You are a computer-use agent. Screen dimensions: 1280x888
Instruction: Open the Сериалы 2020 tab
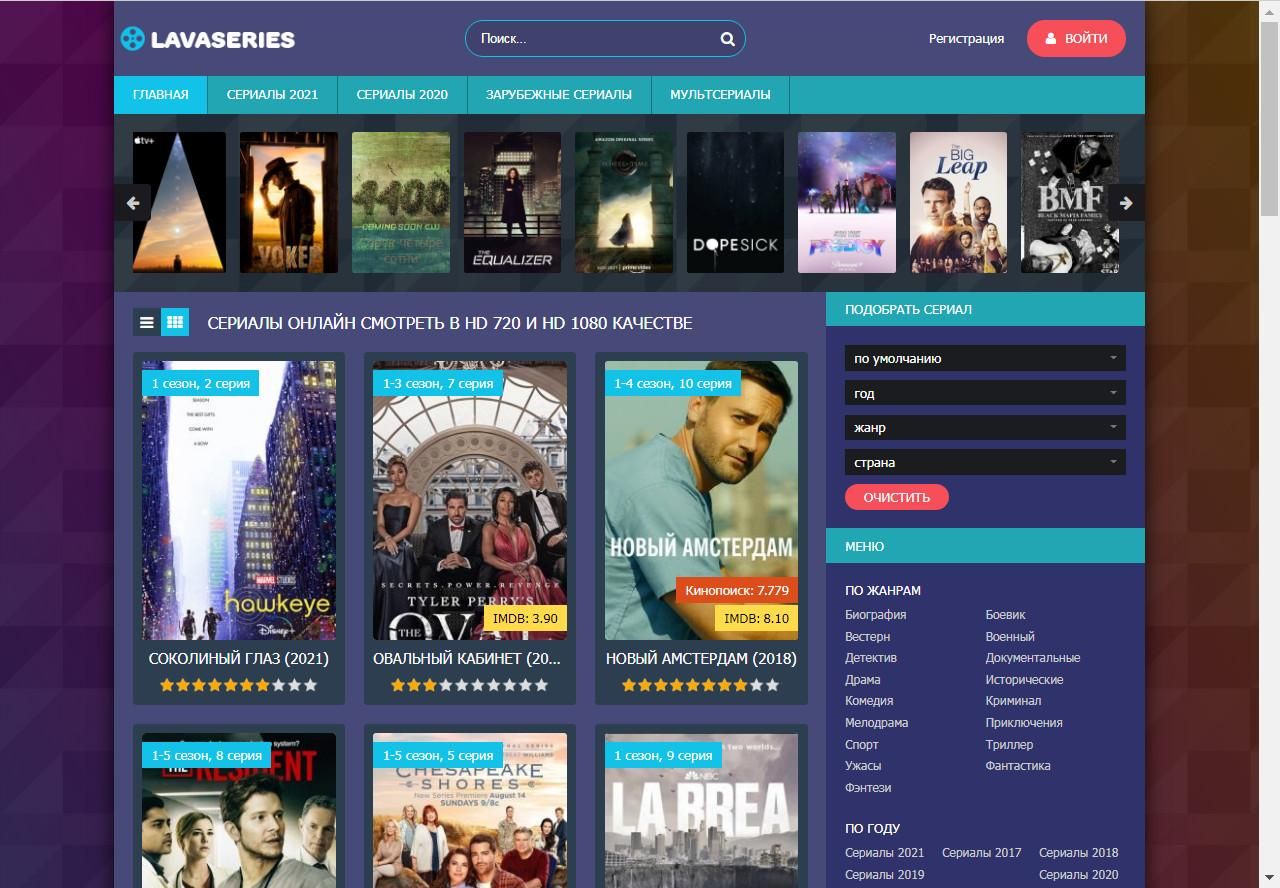pos(402,95)
